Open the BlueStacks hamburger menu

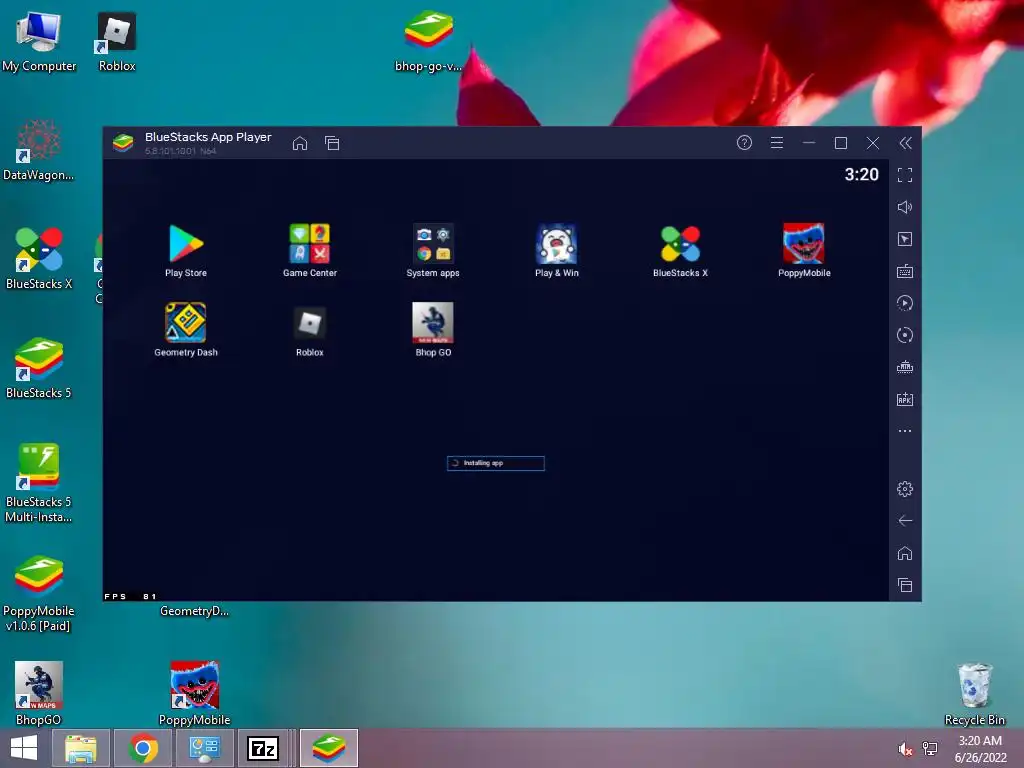(x=776, y=142)
